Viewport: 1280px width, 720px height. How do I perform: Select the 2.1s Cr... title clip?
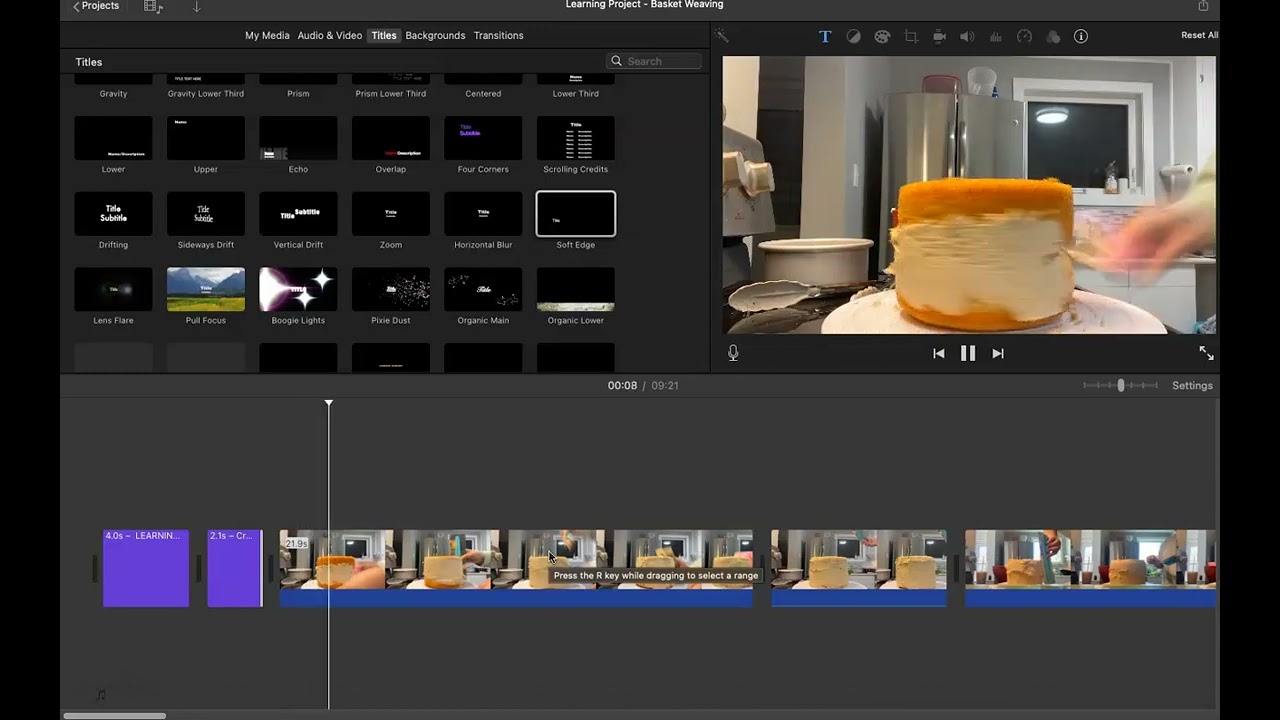pyautogui.click(x=235, y=568)
